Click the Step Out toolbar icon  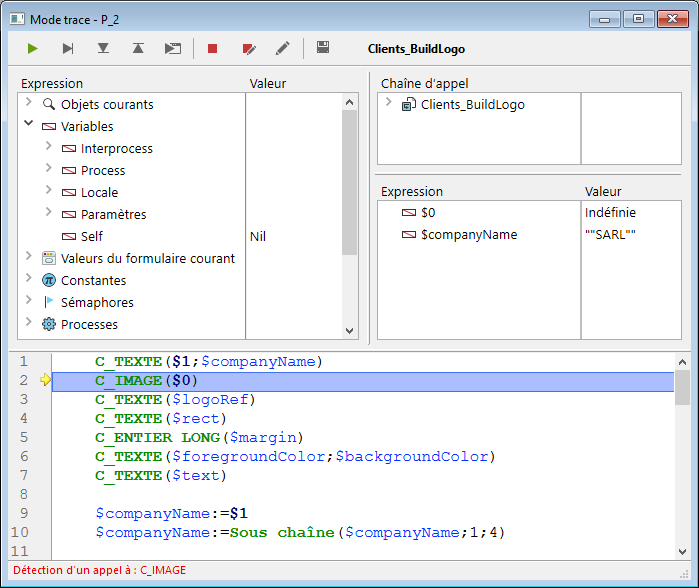(x=138, y=48)
